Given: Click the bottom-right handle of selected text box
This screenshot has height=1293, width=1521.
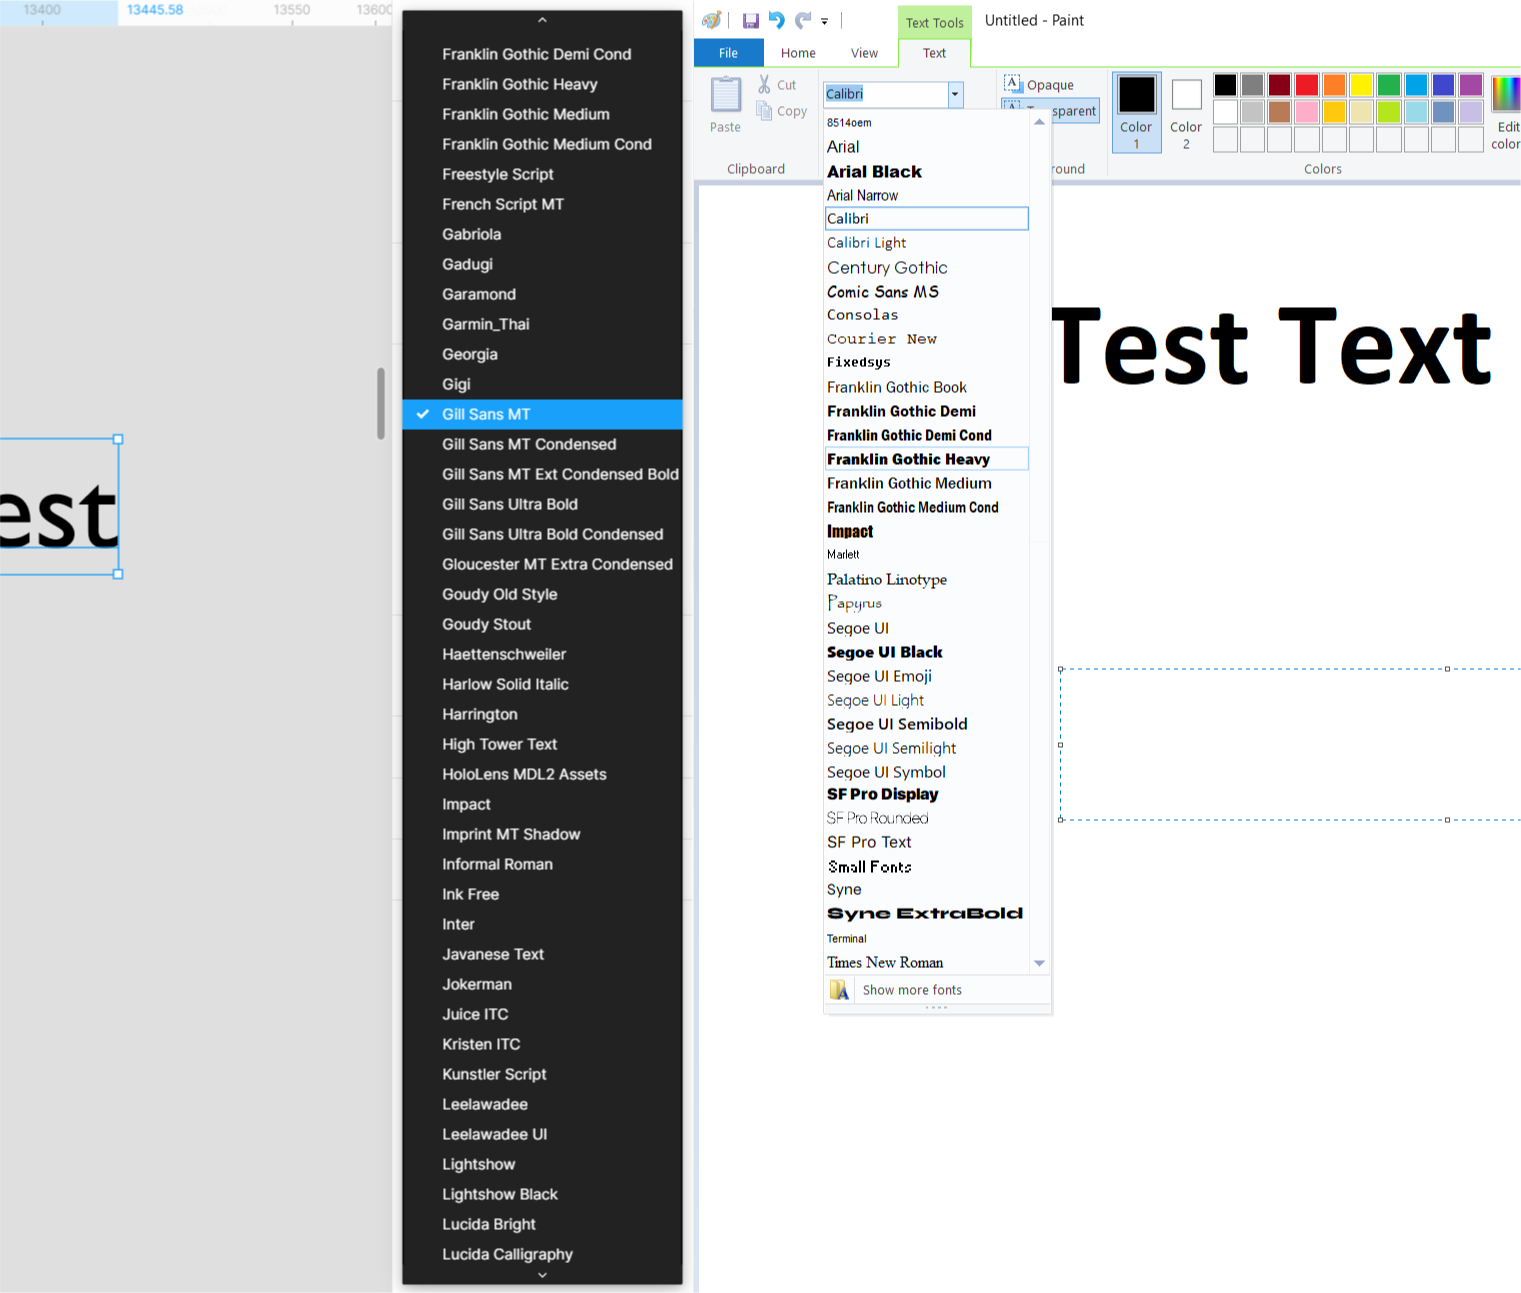Looking at the screenshot, I should pos(118,574).
